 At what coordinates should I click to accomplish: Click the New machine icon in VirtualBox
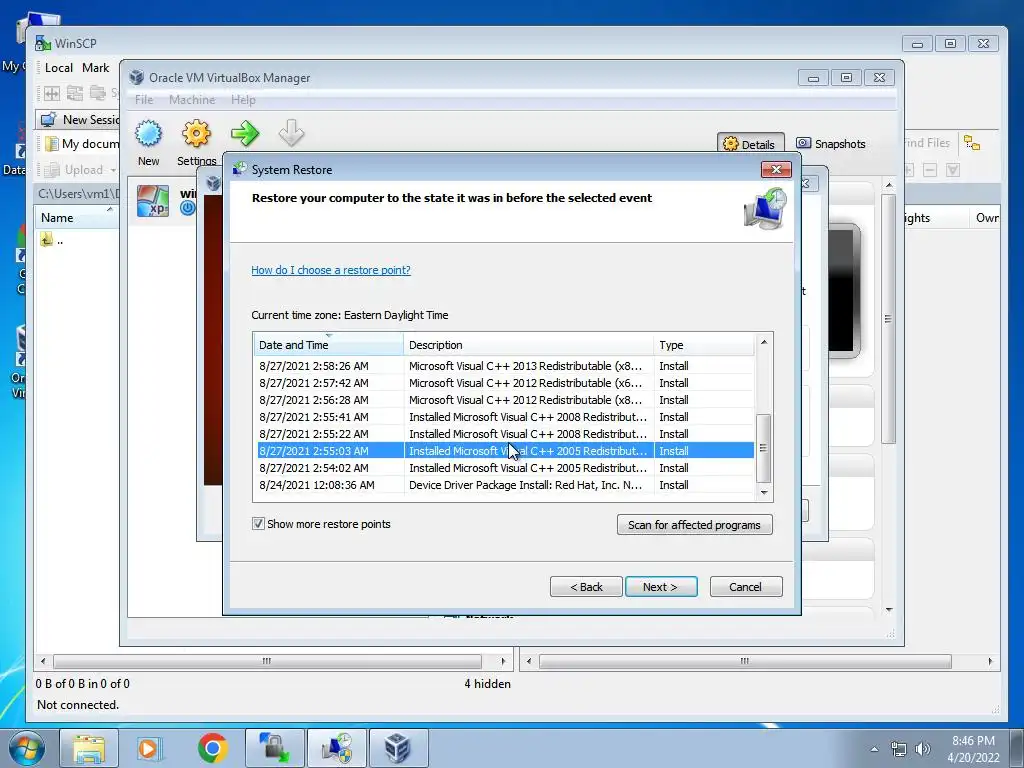click(x=148, y=134)
